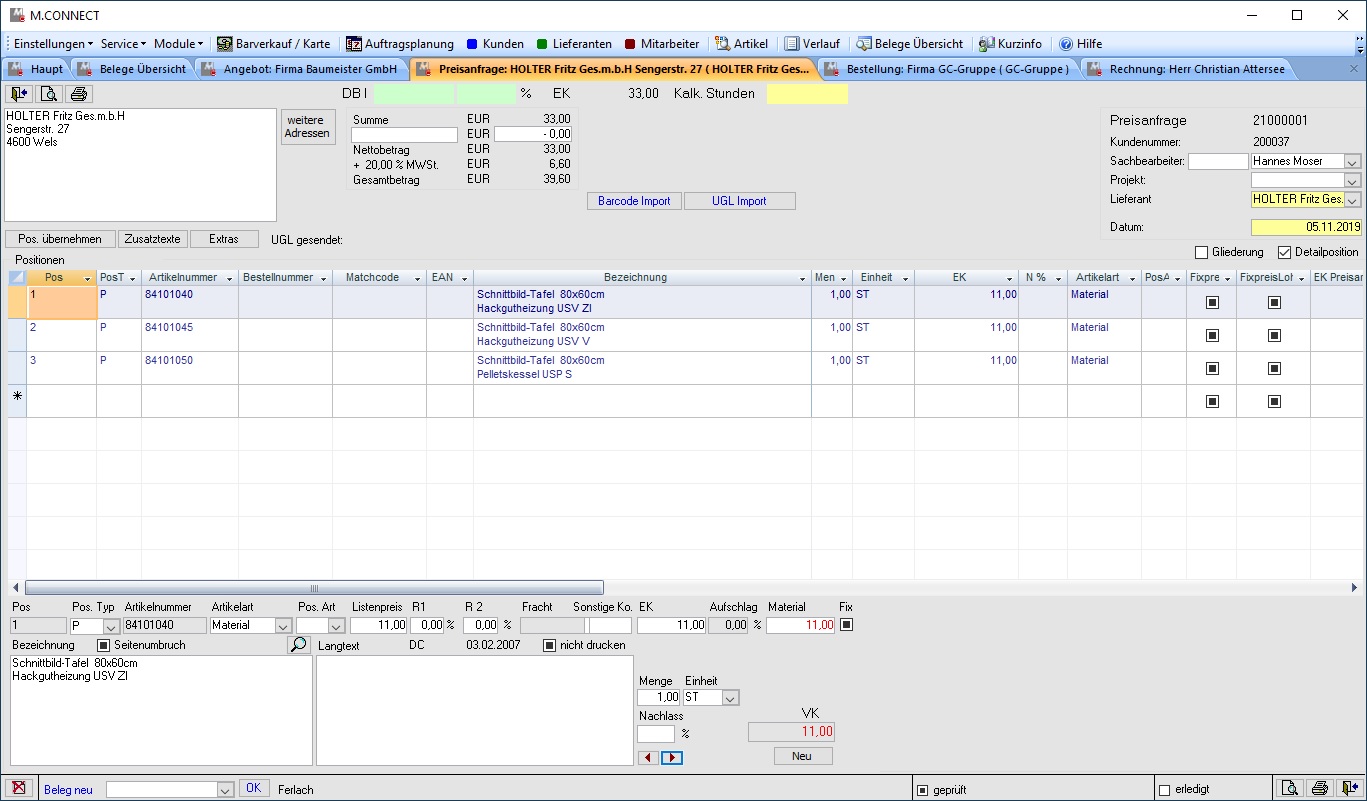Image resolution: width=1367 pixels, height=801 pixels.
Task: Enable the Gliederung checkbox
Action: (1202, 252)
